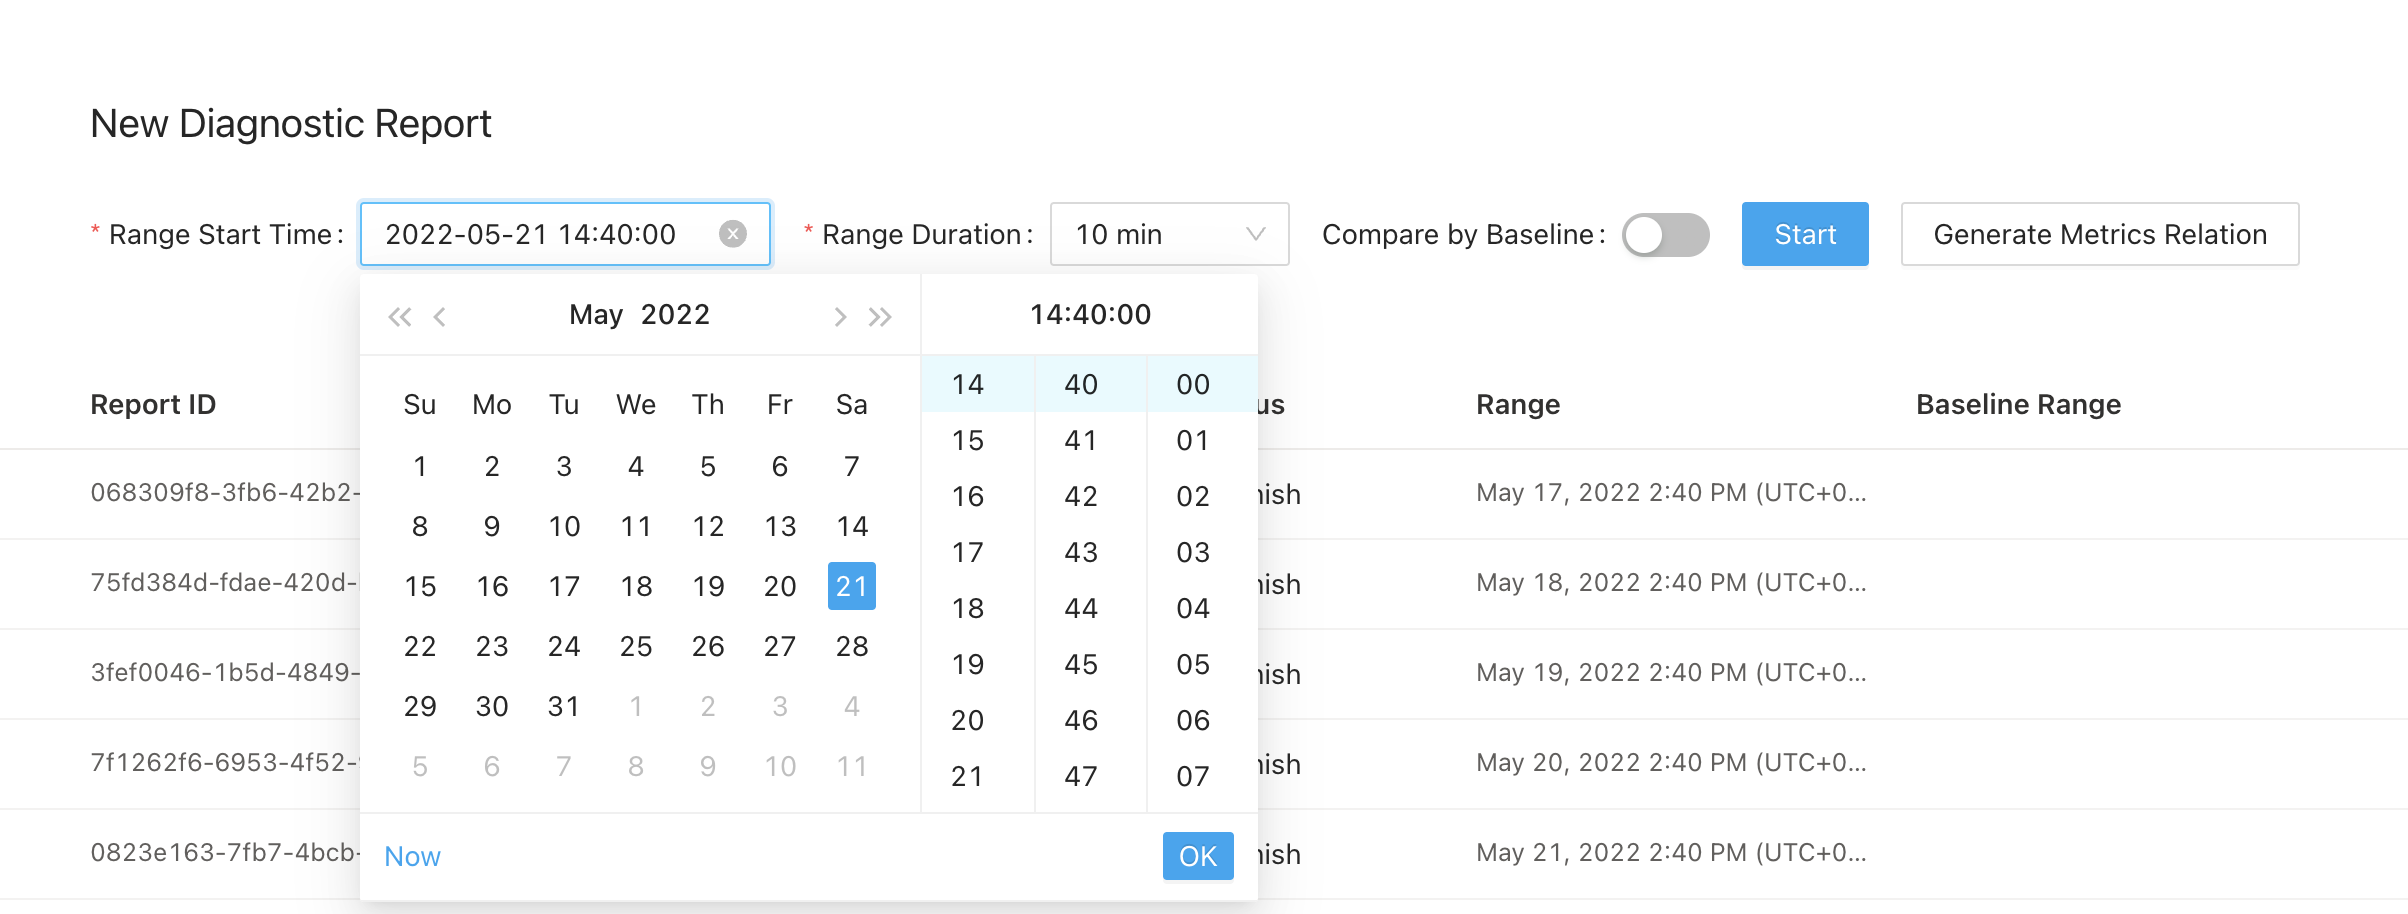
Task: Select hour 18 in time column
Action: (967, 609)
